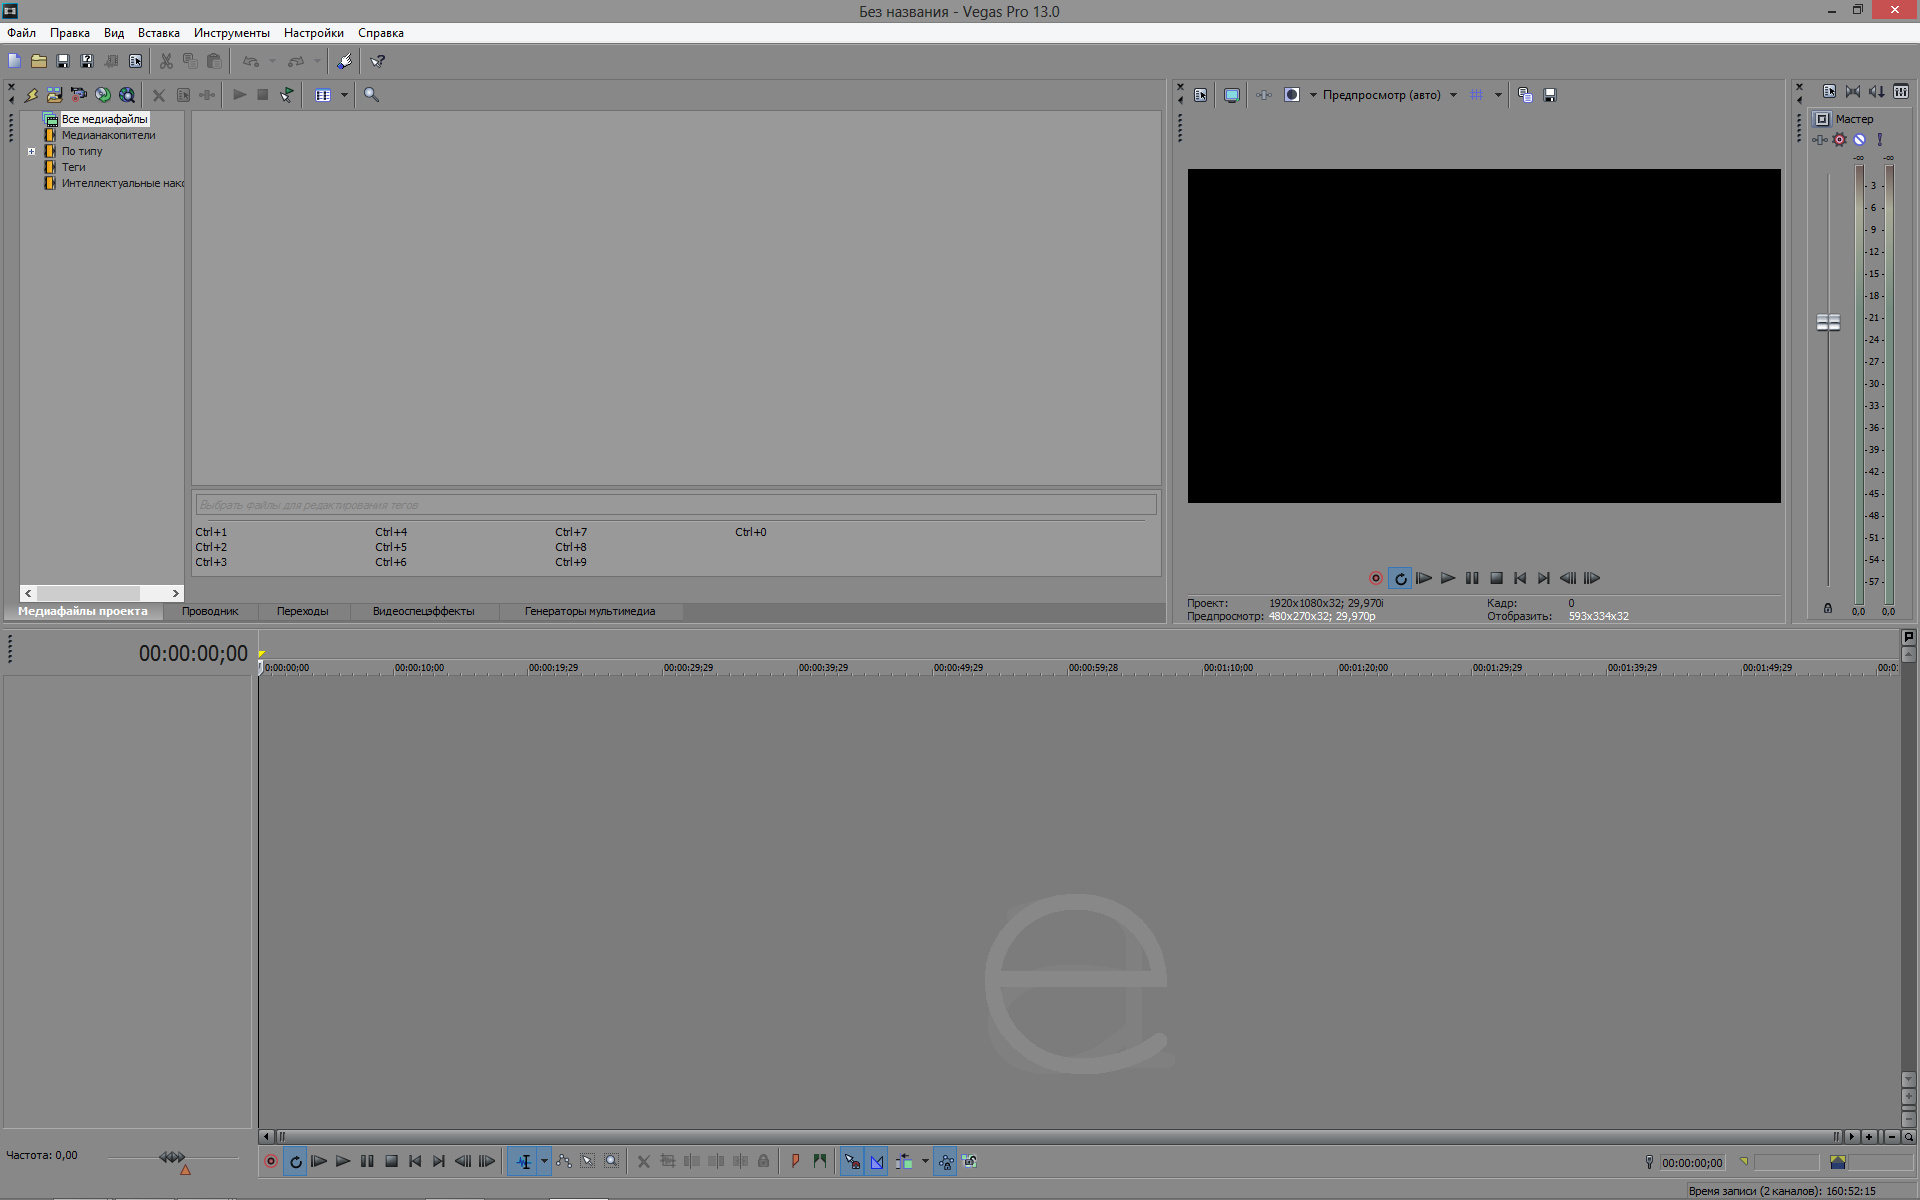
Task: Open the Project Media views dropdown arrow
Action: coord(344,95)
